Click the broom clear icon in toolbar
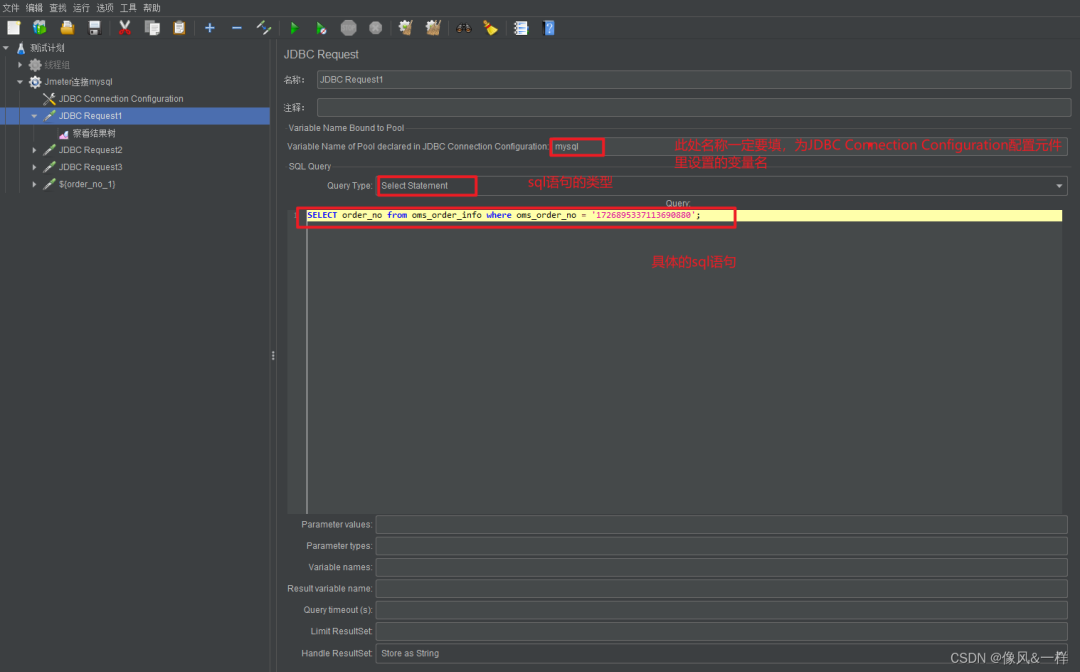The height and width of the screenshot is (672, 1080). click(x=491, y=28)
